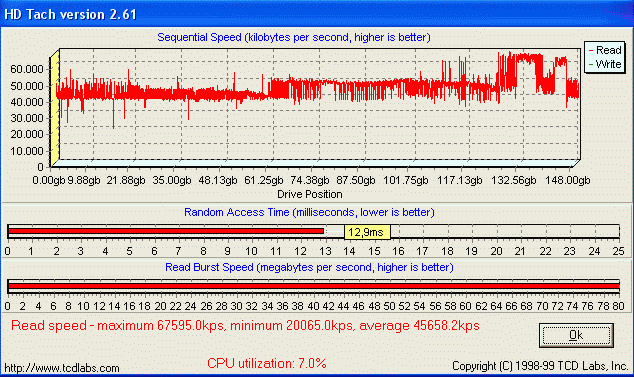The width and height of the screenshot is (634, 377).
Task: Click the 12,9ms access time label
Action: point(367,232)
